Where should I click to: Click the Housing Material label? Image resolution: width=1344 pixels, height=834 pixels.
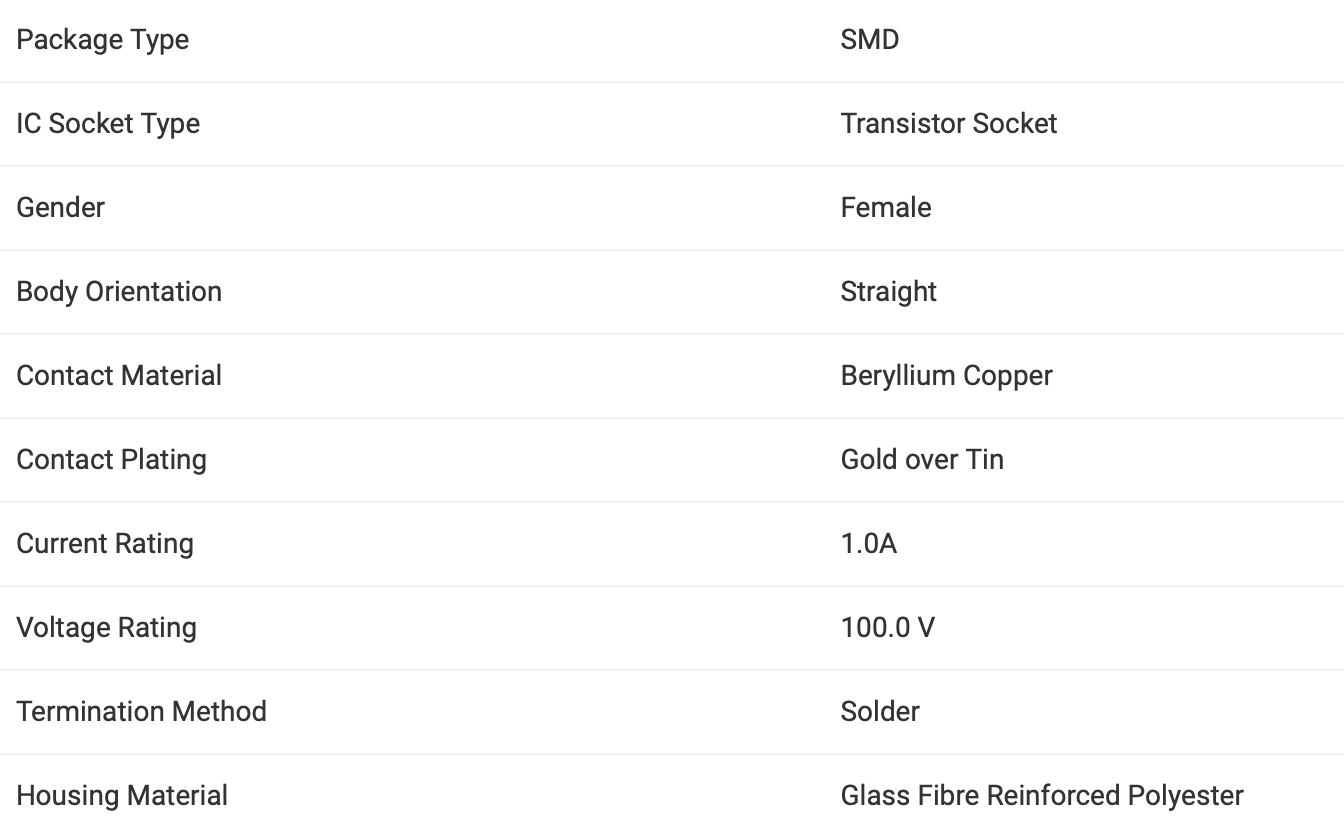pos(123,796)
